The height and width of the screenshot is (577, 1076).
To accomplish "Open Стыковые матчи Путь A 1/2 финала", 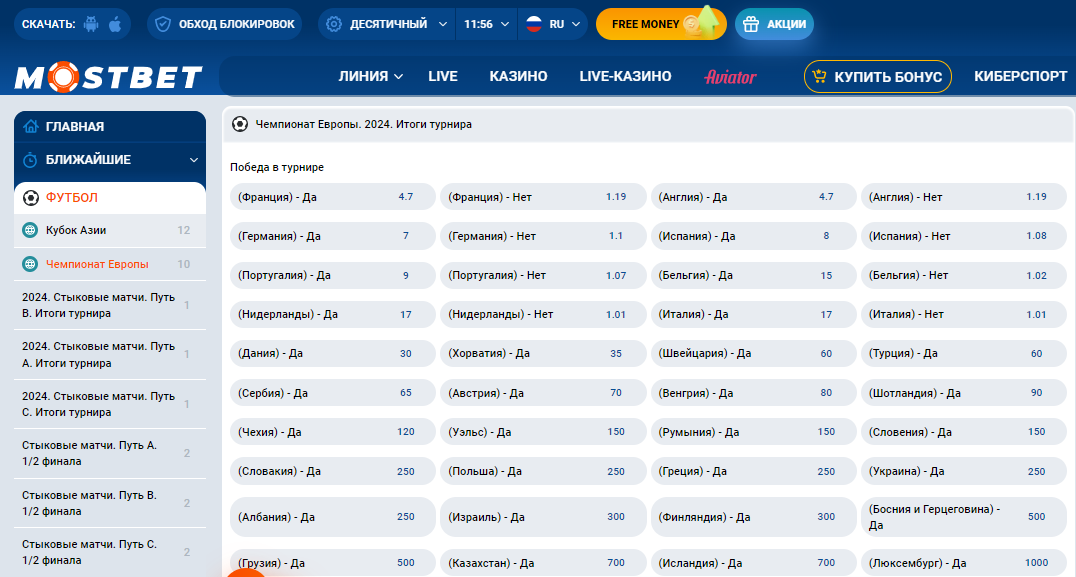I will click(x=110, y=454).
